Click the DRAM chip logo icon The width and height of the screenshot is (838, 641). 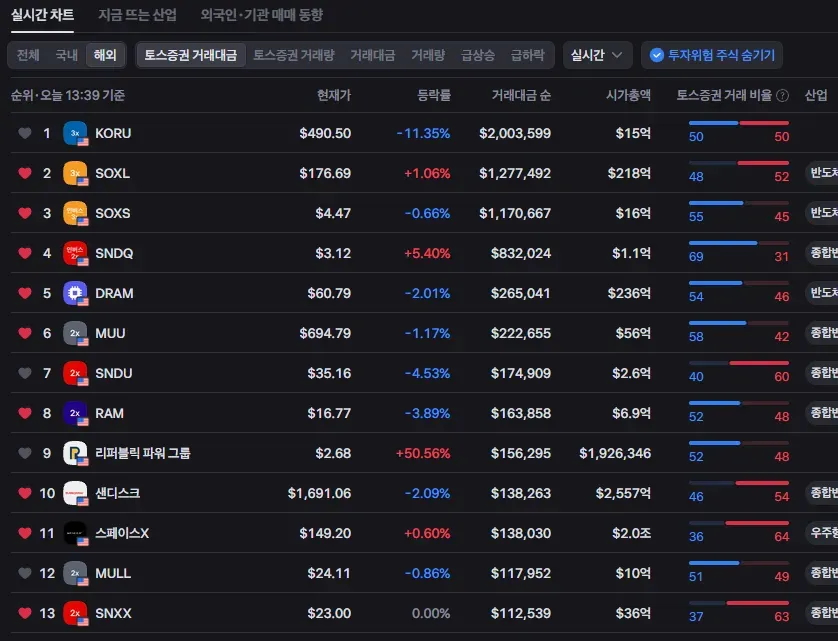coord(75,294)
